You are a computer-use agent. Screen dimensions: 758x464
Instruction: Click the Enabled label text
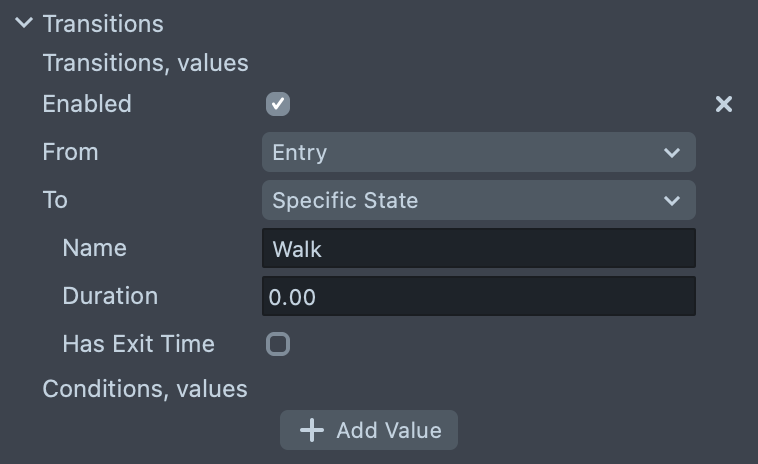tap(87, 104)
